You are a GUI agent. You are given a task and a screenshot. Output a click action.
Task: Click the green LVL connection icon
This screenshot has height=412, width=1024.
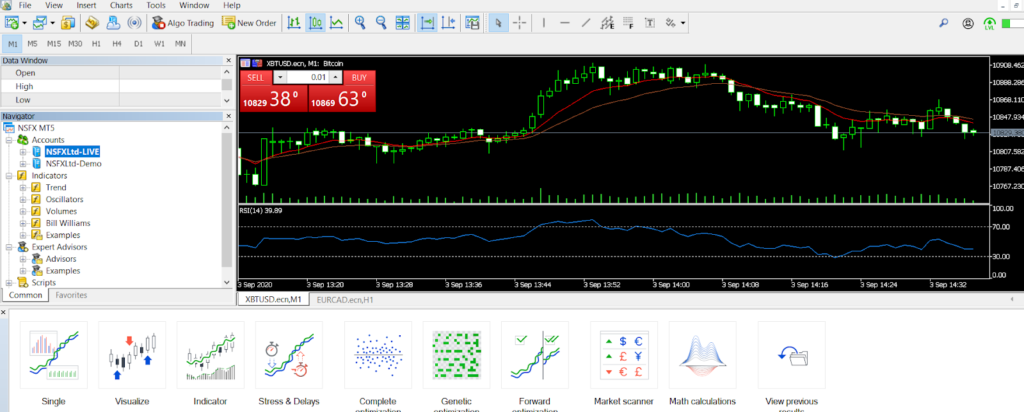[989, 24]
